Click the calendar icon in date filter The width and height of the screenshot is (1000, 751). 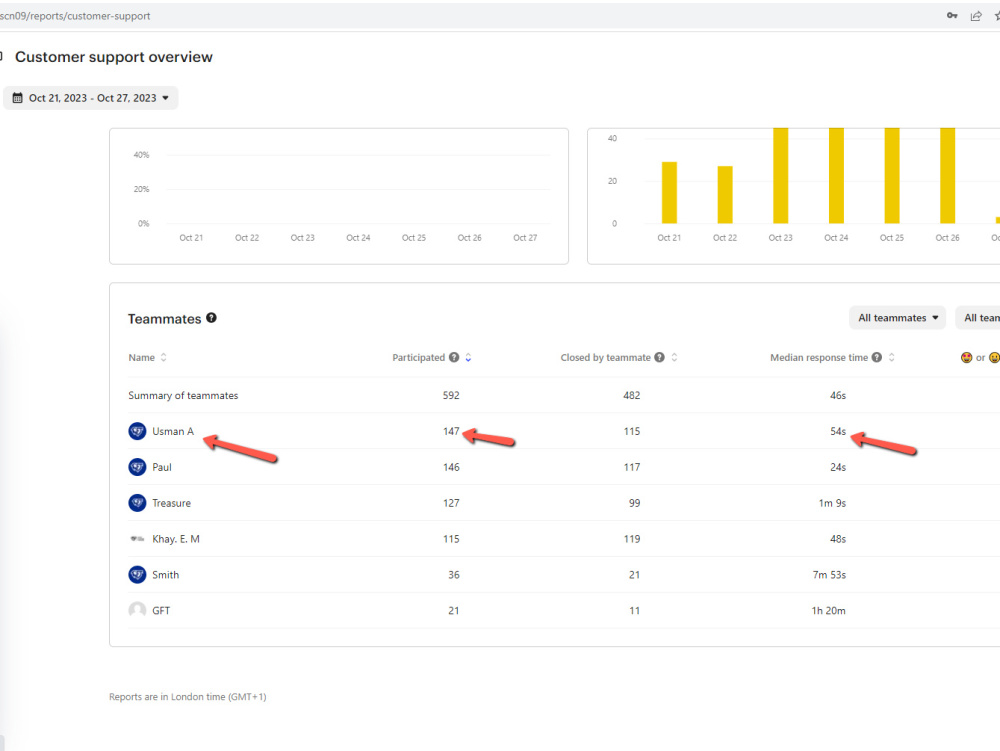point(18,98)
